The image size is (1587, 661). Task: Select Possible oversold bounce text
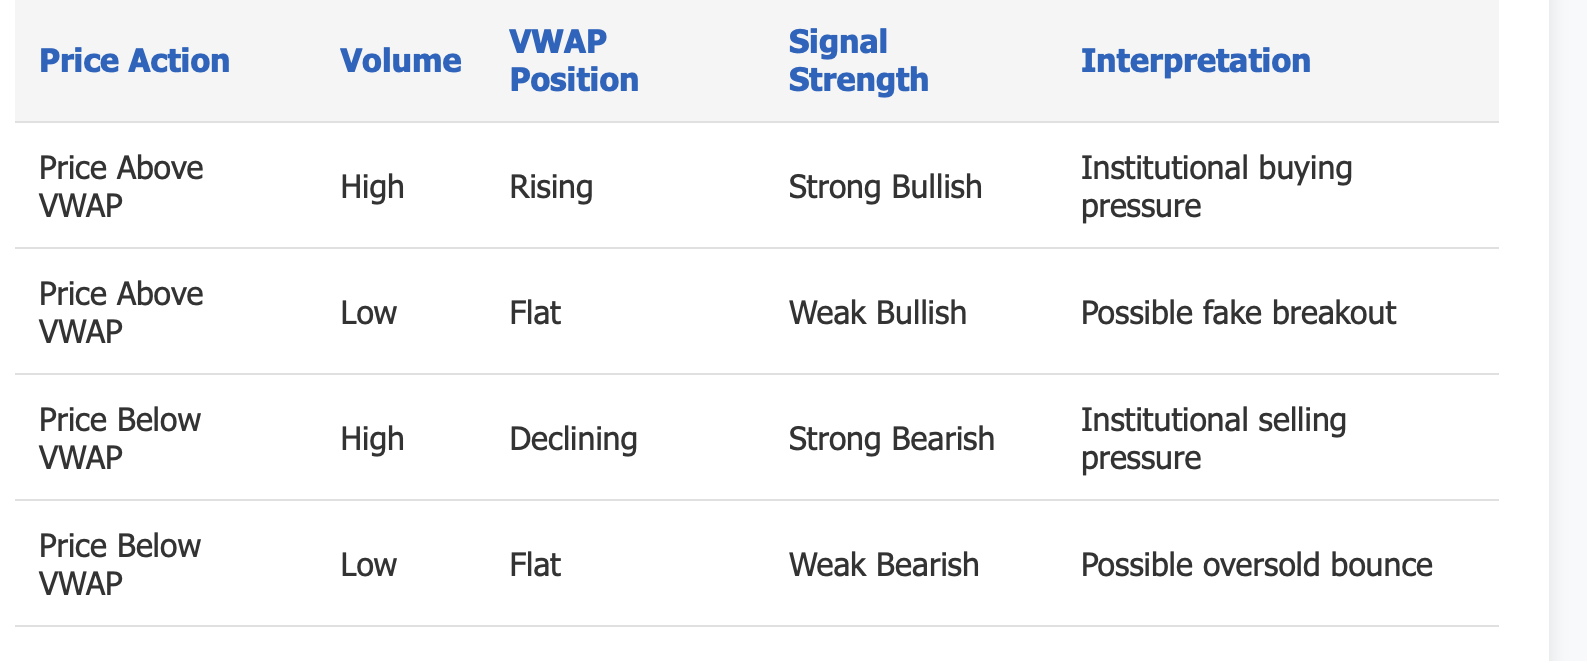[1256, 565]
